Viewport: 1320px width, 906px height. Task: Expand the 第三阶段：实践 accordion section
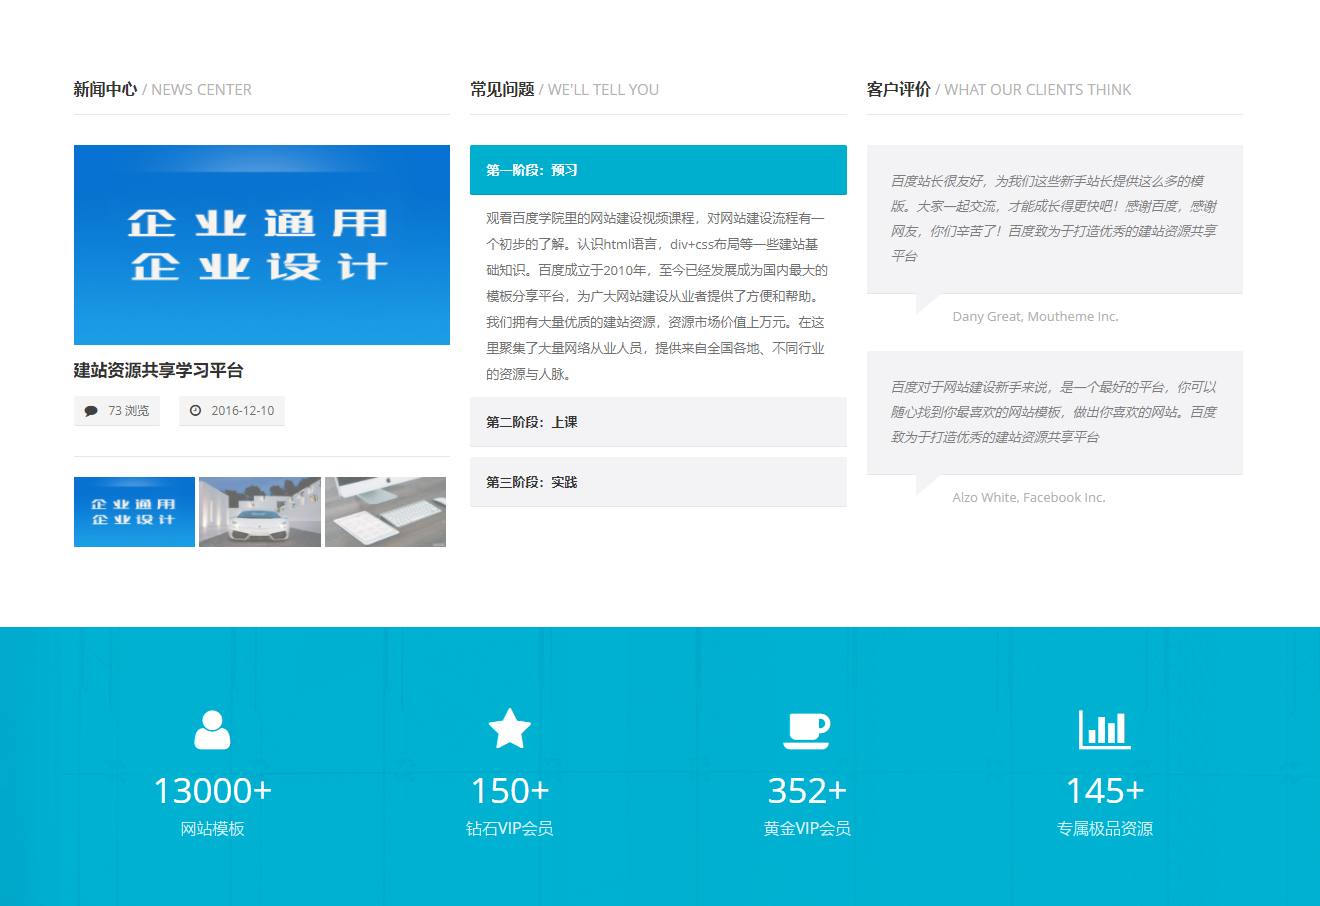point(658,482)
